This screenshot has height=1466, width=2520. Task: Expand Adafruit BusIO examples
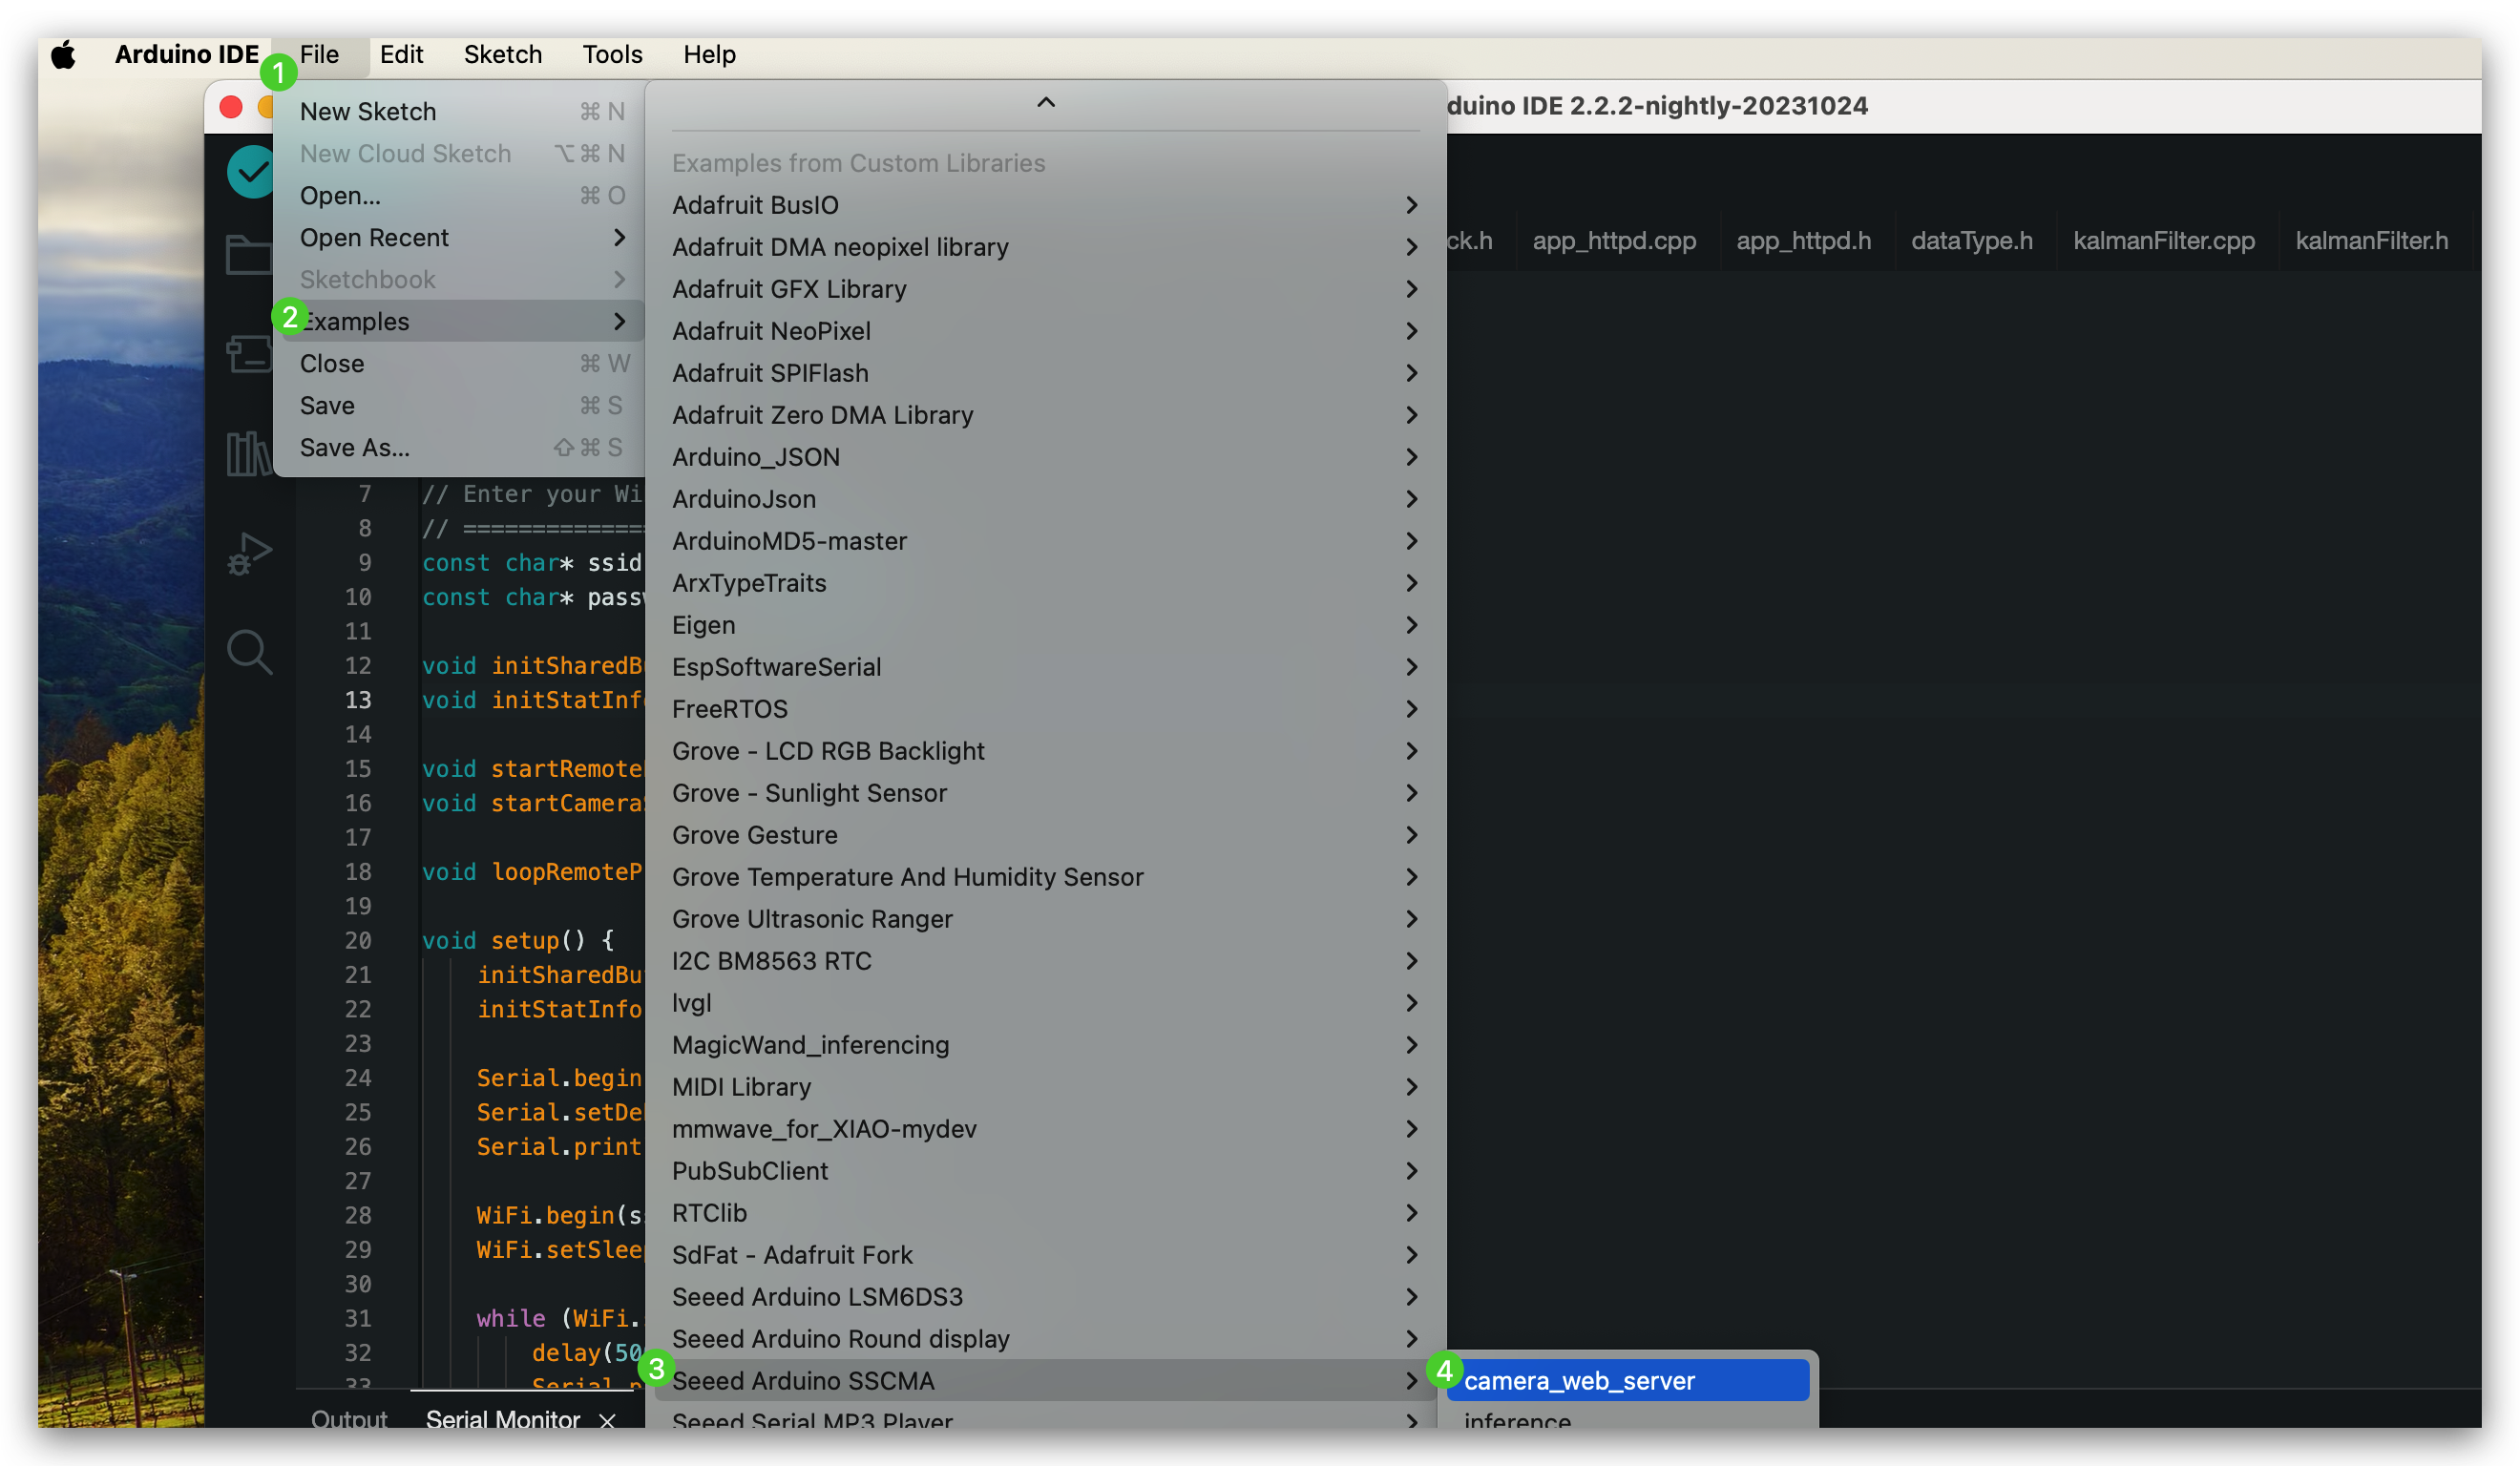[1045, 205]
